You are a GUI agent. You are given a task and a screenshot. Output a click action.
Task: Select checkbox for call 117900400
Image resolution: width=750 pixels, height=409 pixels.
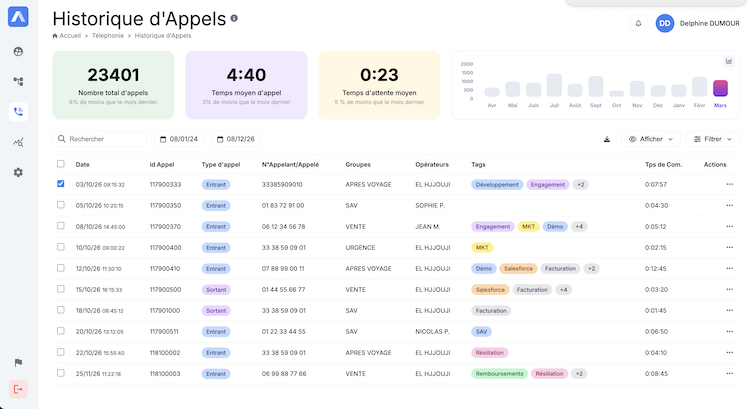tap(61, 247)
